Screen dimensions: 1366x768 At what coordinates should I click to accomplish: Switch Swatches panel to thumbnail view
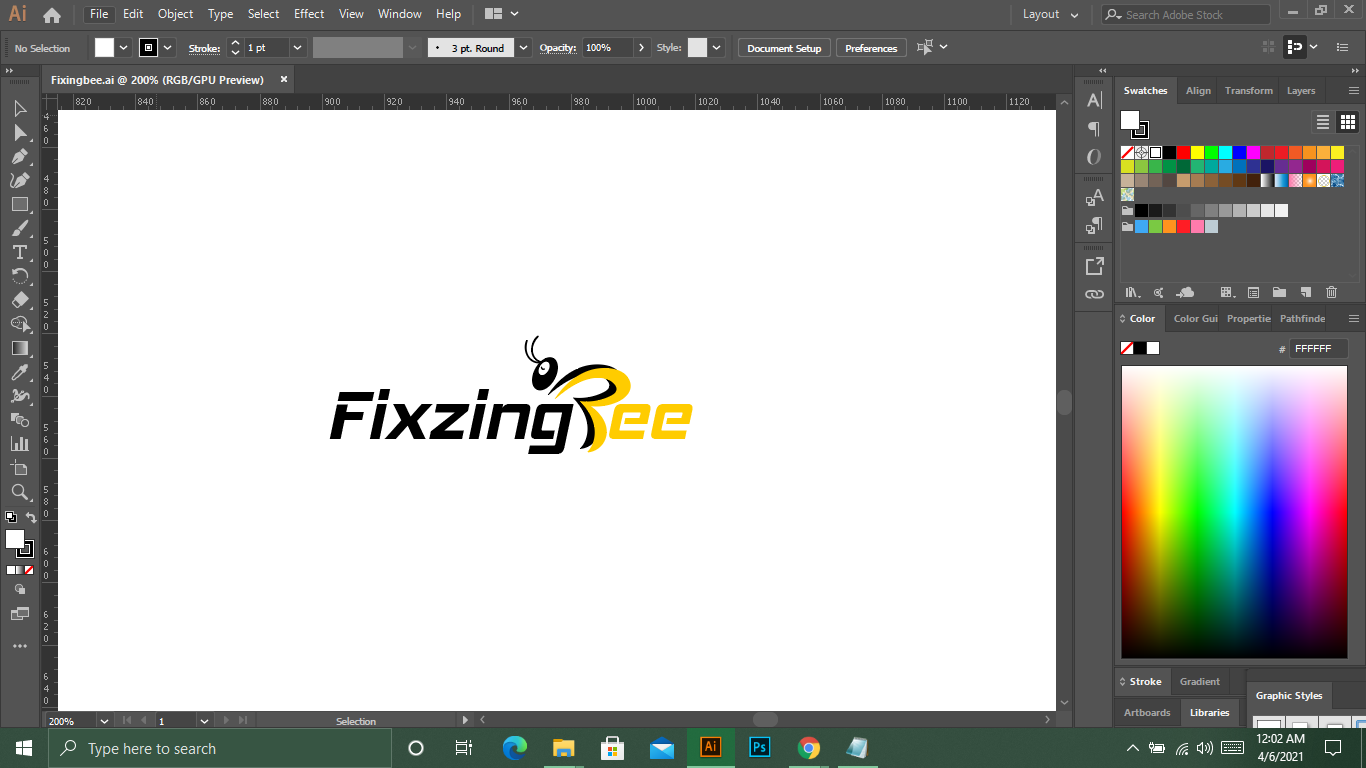point(1347,122)
